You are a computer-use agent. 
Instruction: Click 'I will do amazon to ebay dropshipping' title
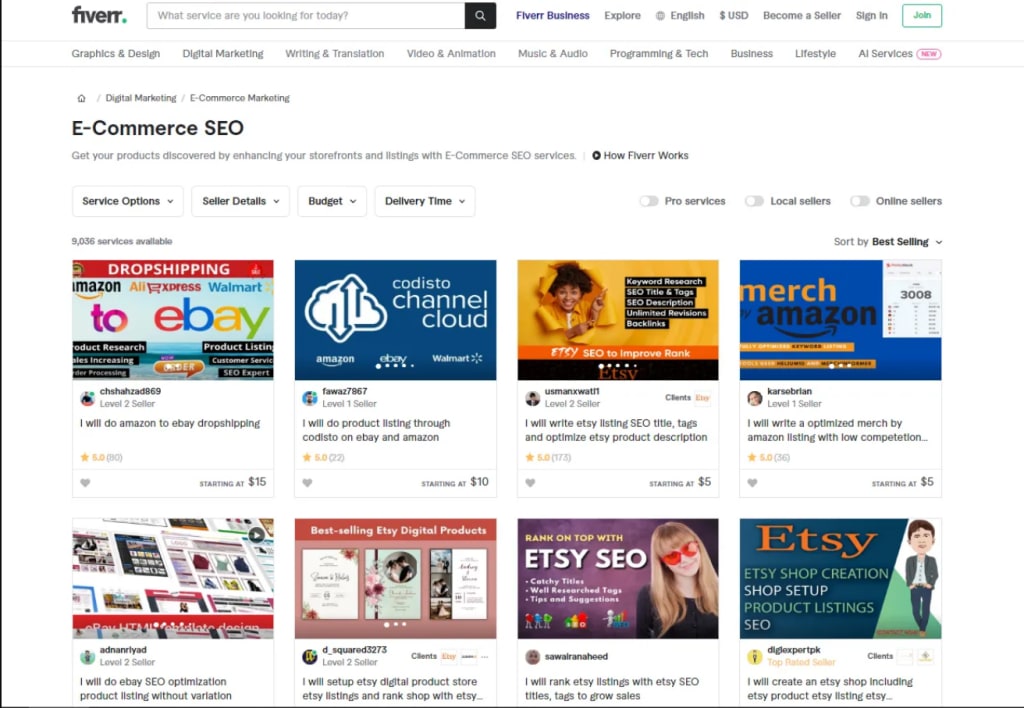[x=170, y=423]
